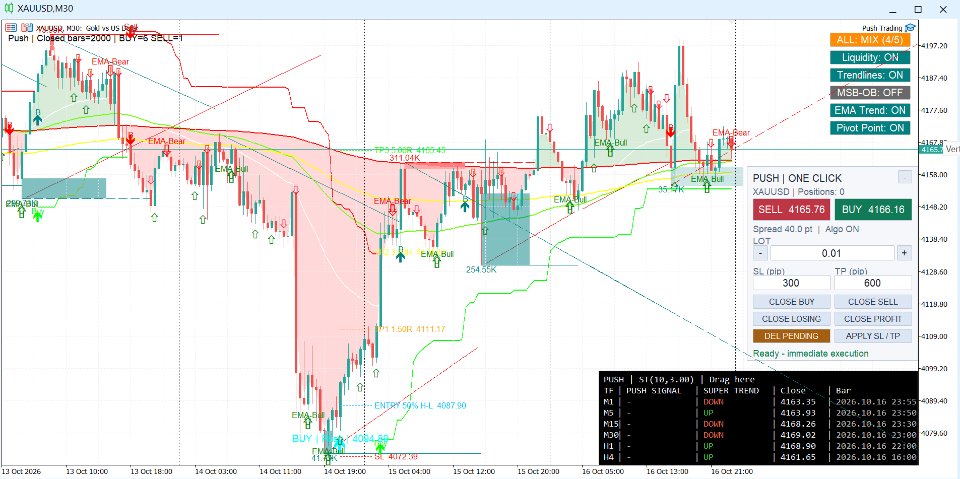Click the 'Ready - immediate execution' status text
960x479 pixels.
click(811, 353)
